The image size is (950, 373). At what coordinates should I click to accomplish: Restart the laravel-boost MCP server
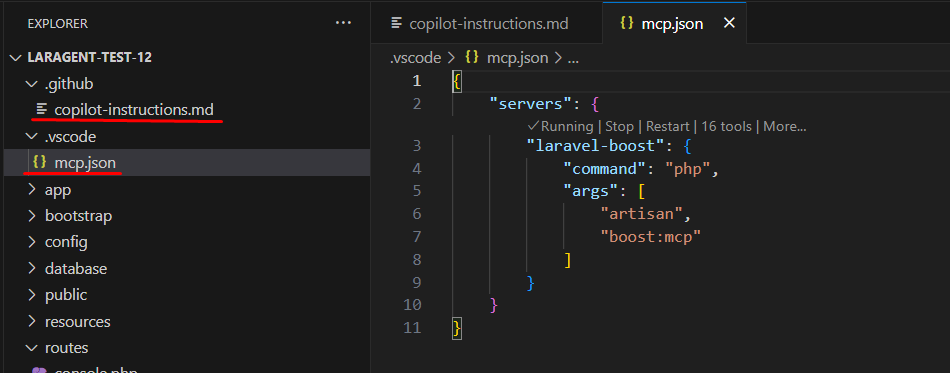point(667,127)
